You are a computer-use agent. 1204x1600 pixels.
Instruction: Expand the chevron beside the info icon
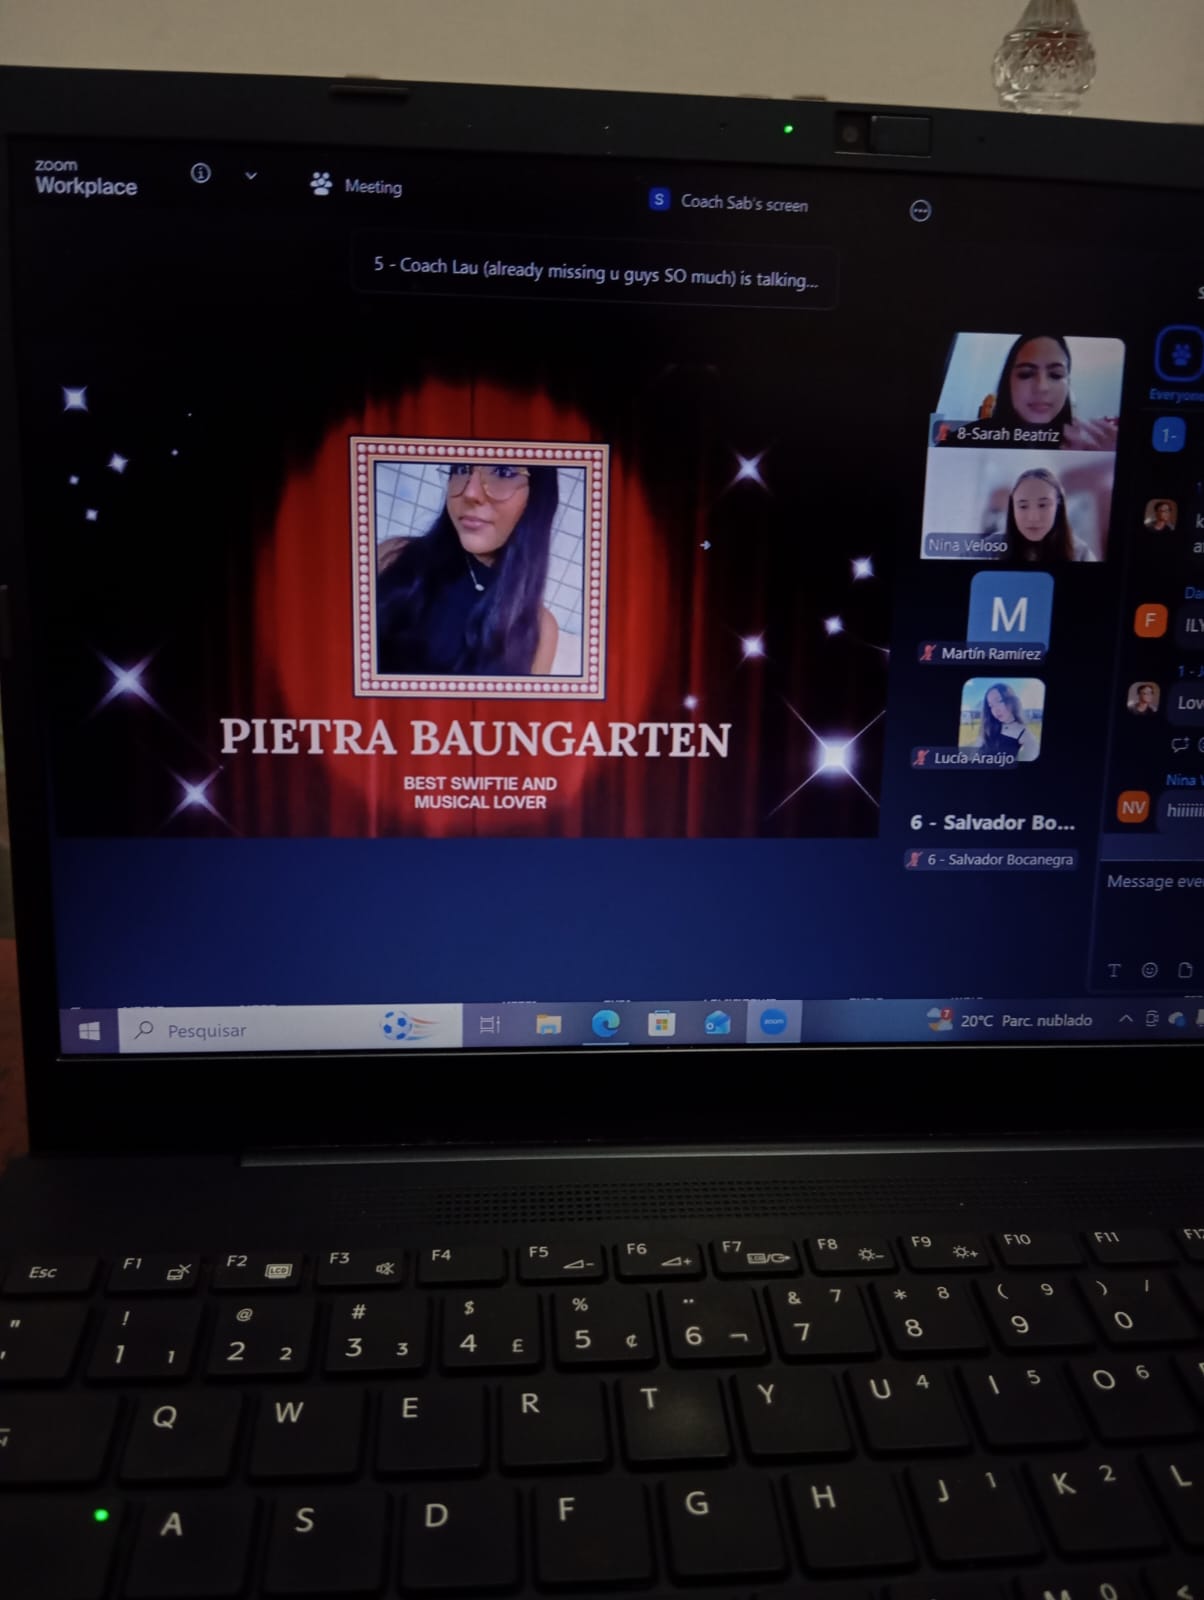[251, 176]
